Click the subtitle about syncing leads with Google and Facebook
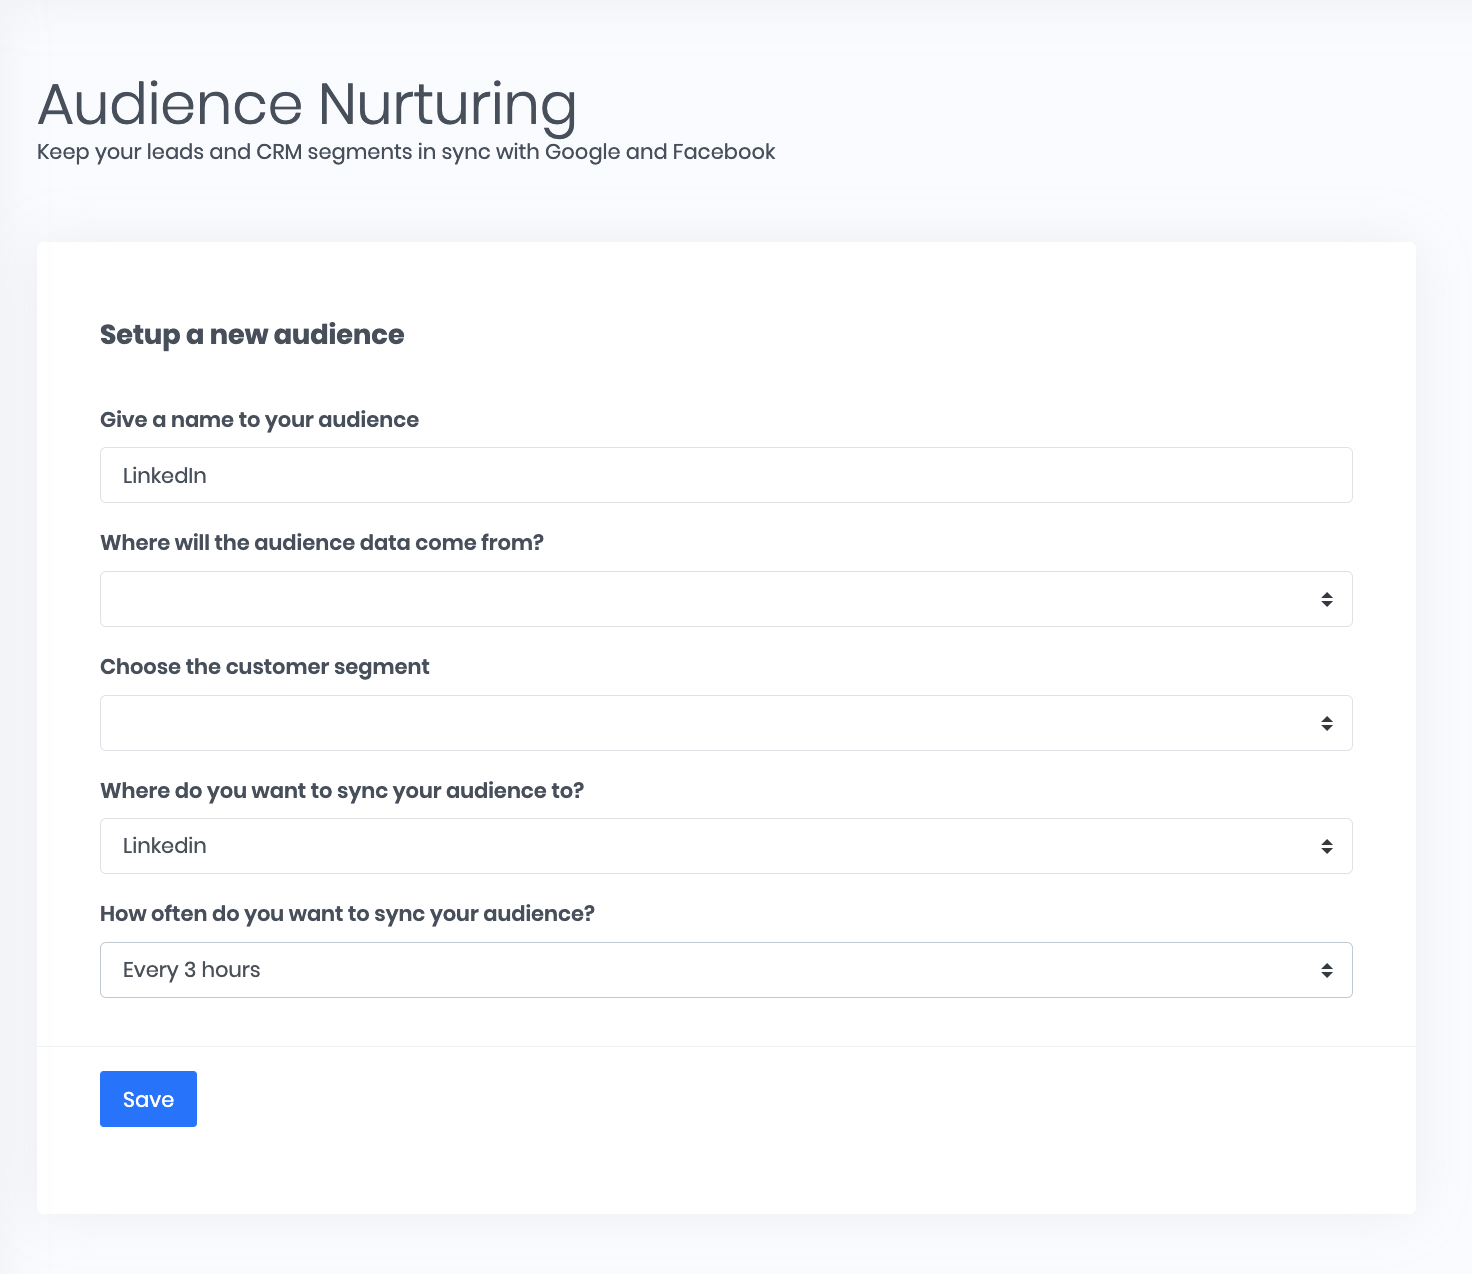Viewport: 1472px width, 1274px height. [406, 152]
